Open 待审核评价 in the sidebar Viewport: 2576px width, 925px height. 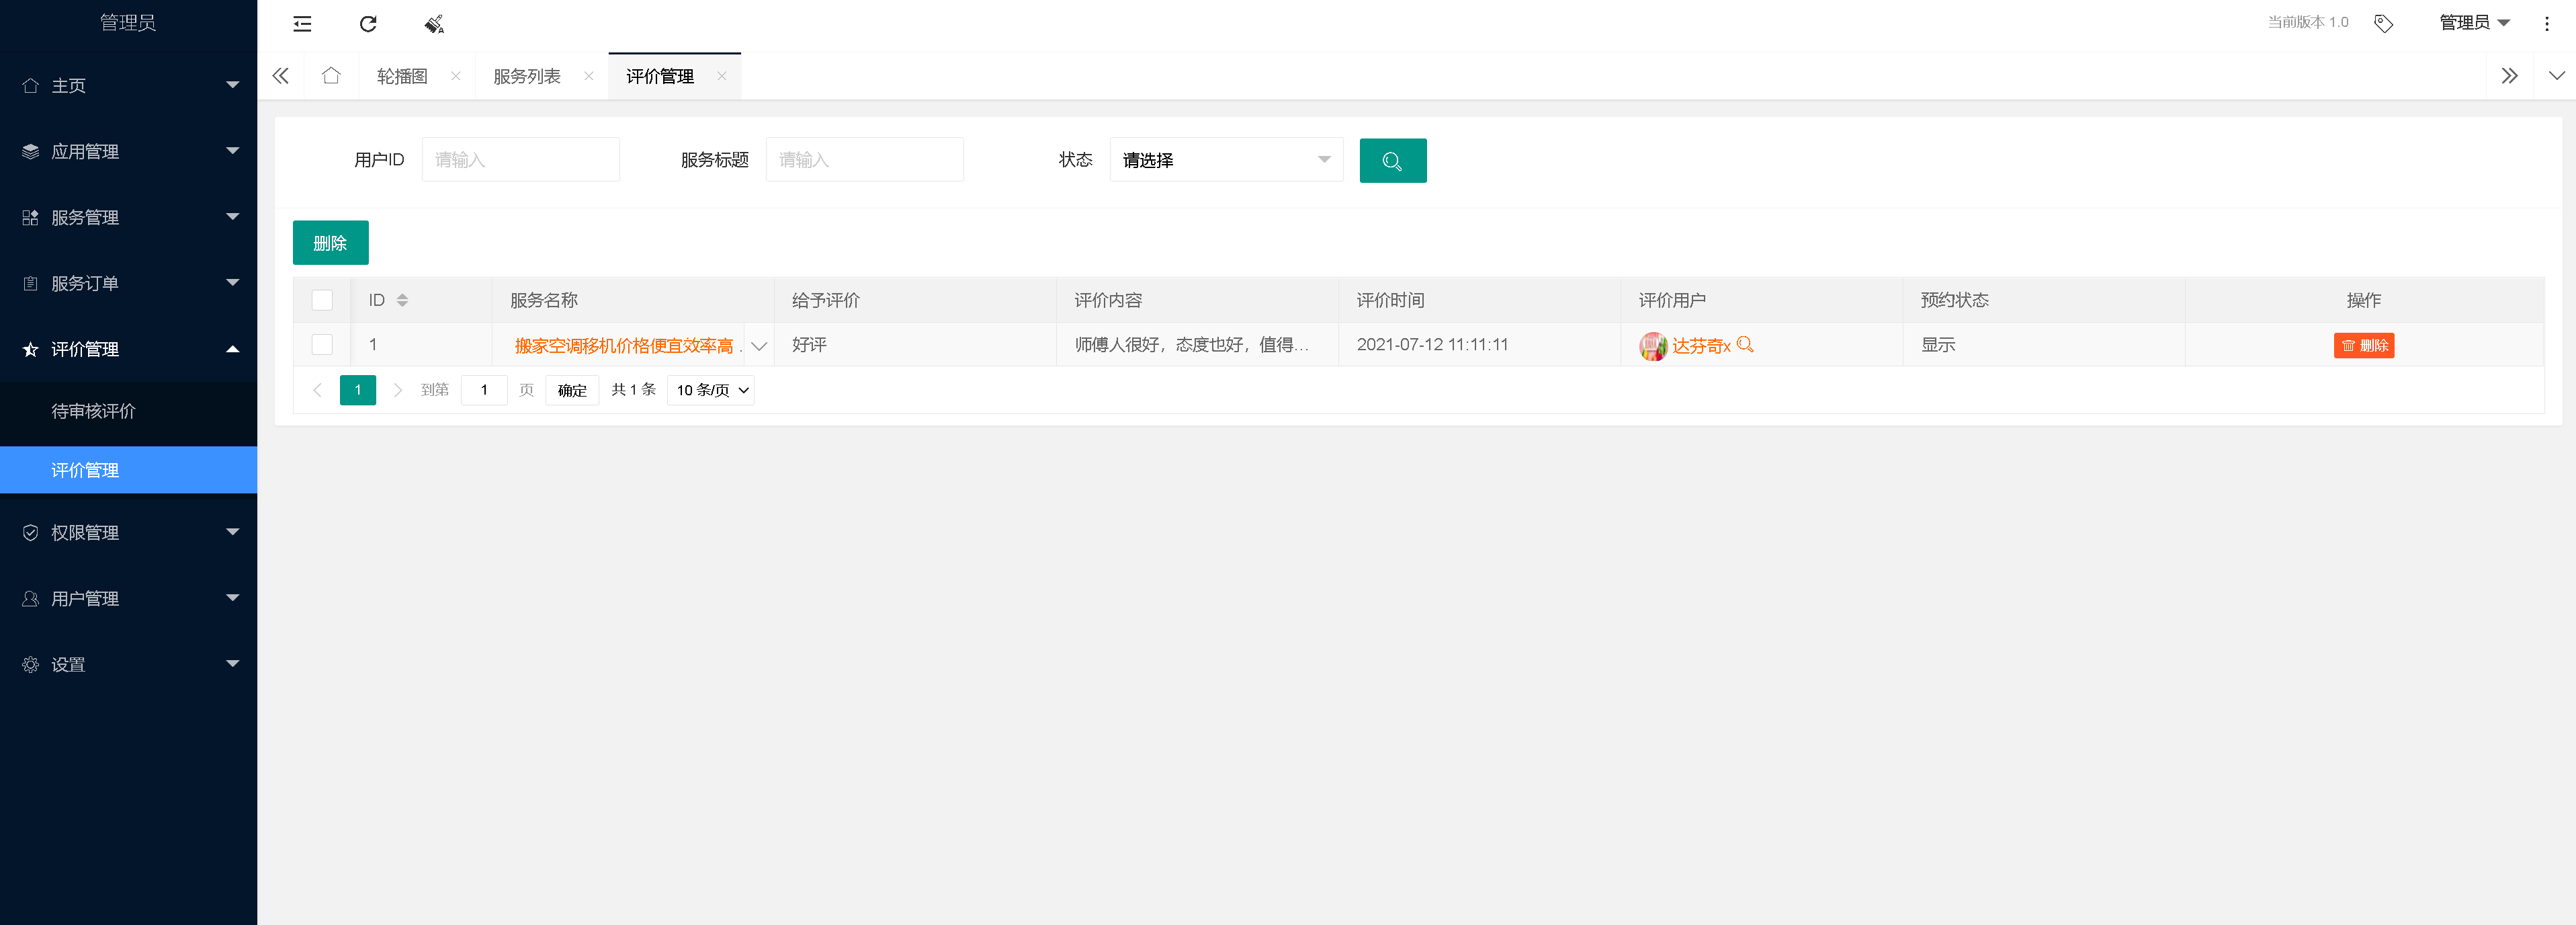(93, 411)
